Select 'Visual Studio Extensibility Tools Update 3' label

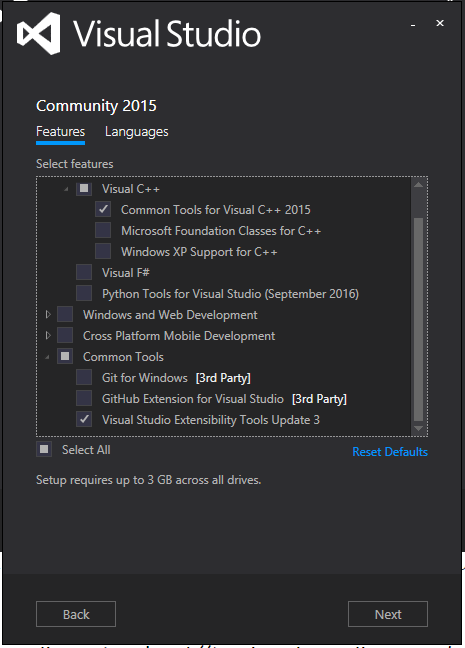pos(211,420)
